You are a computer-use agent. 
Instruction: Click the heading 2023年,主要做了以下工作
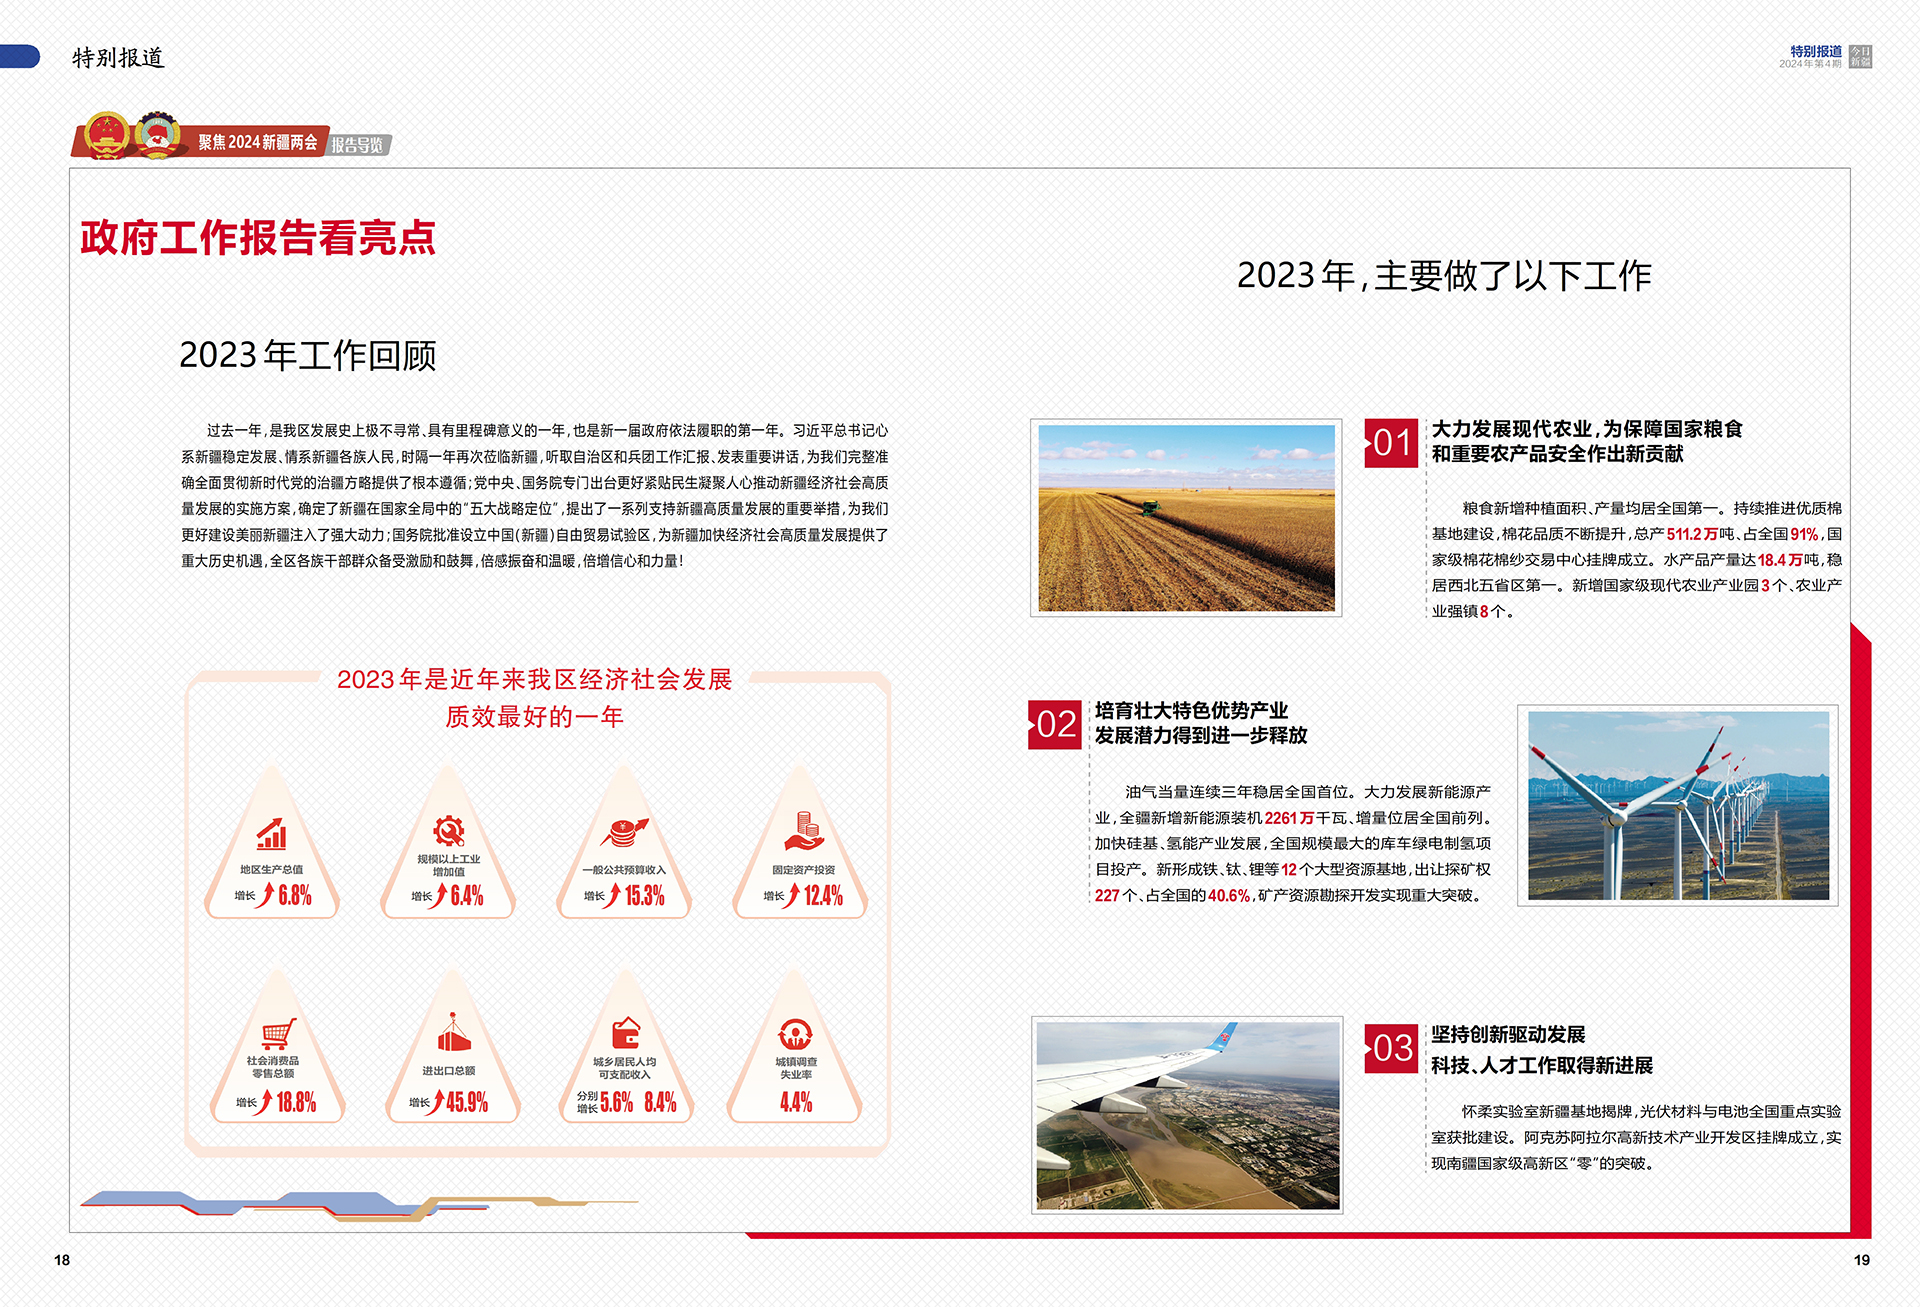[x=1444, y=275]
